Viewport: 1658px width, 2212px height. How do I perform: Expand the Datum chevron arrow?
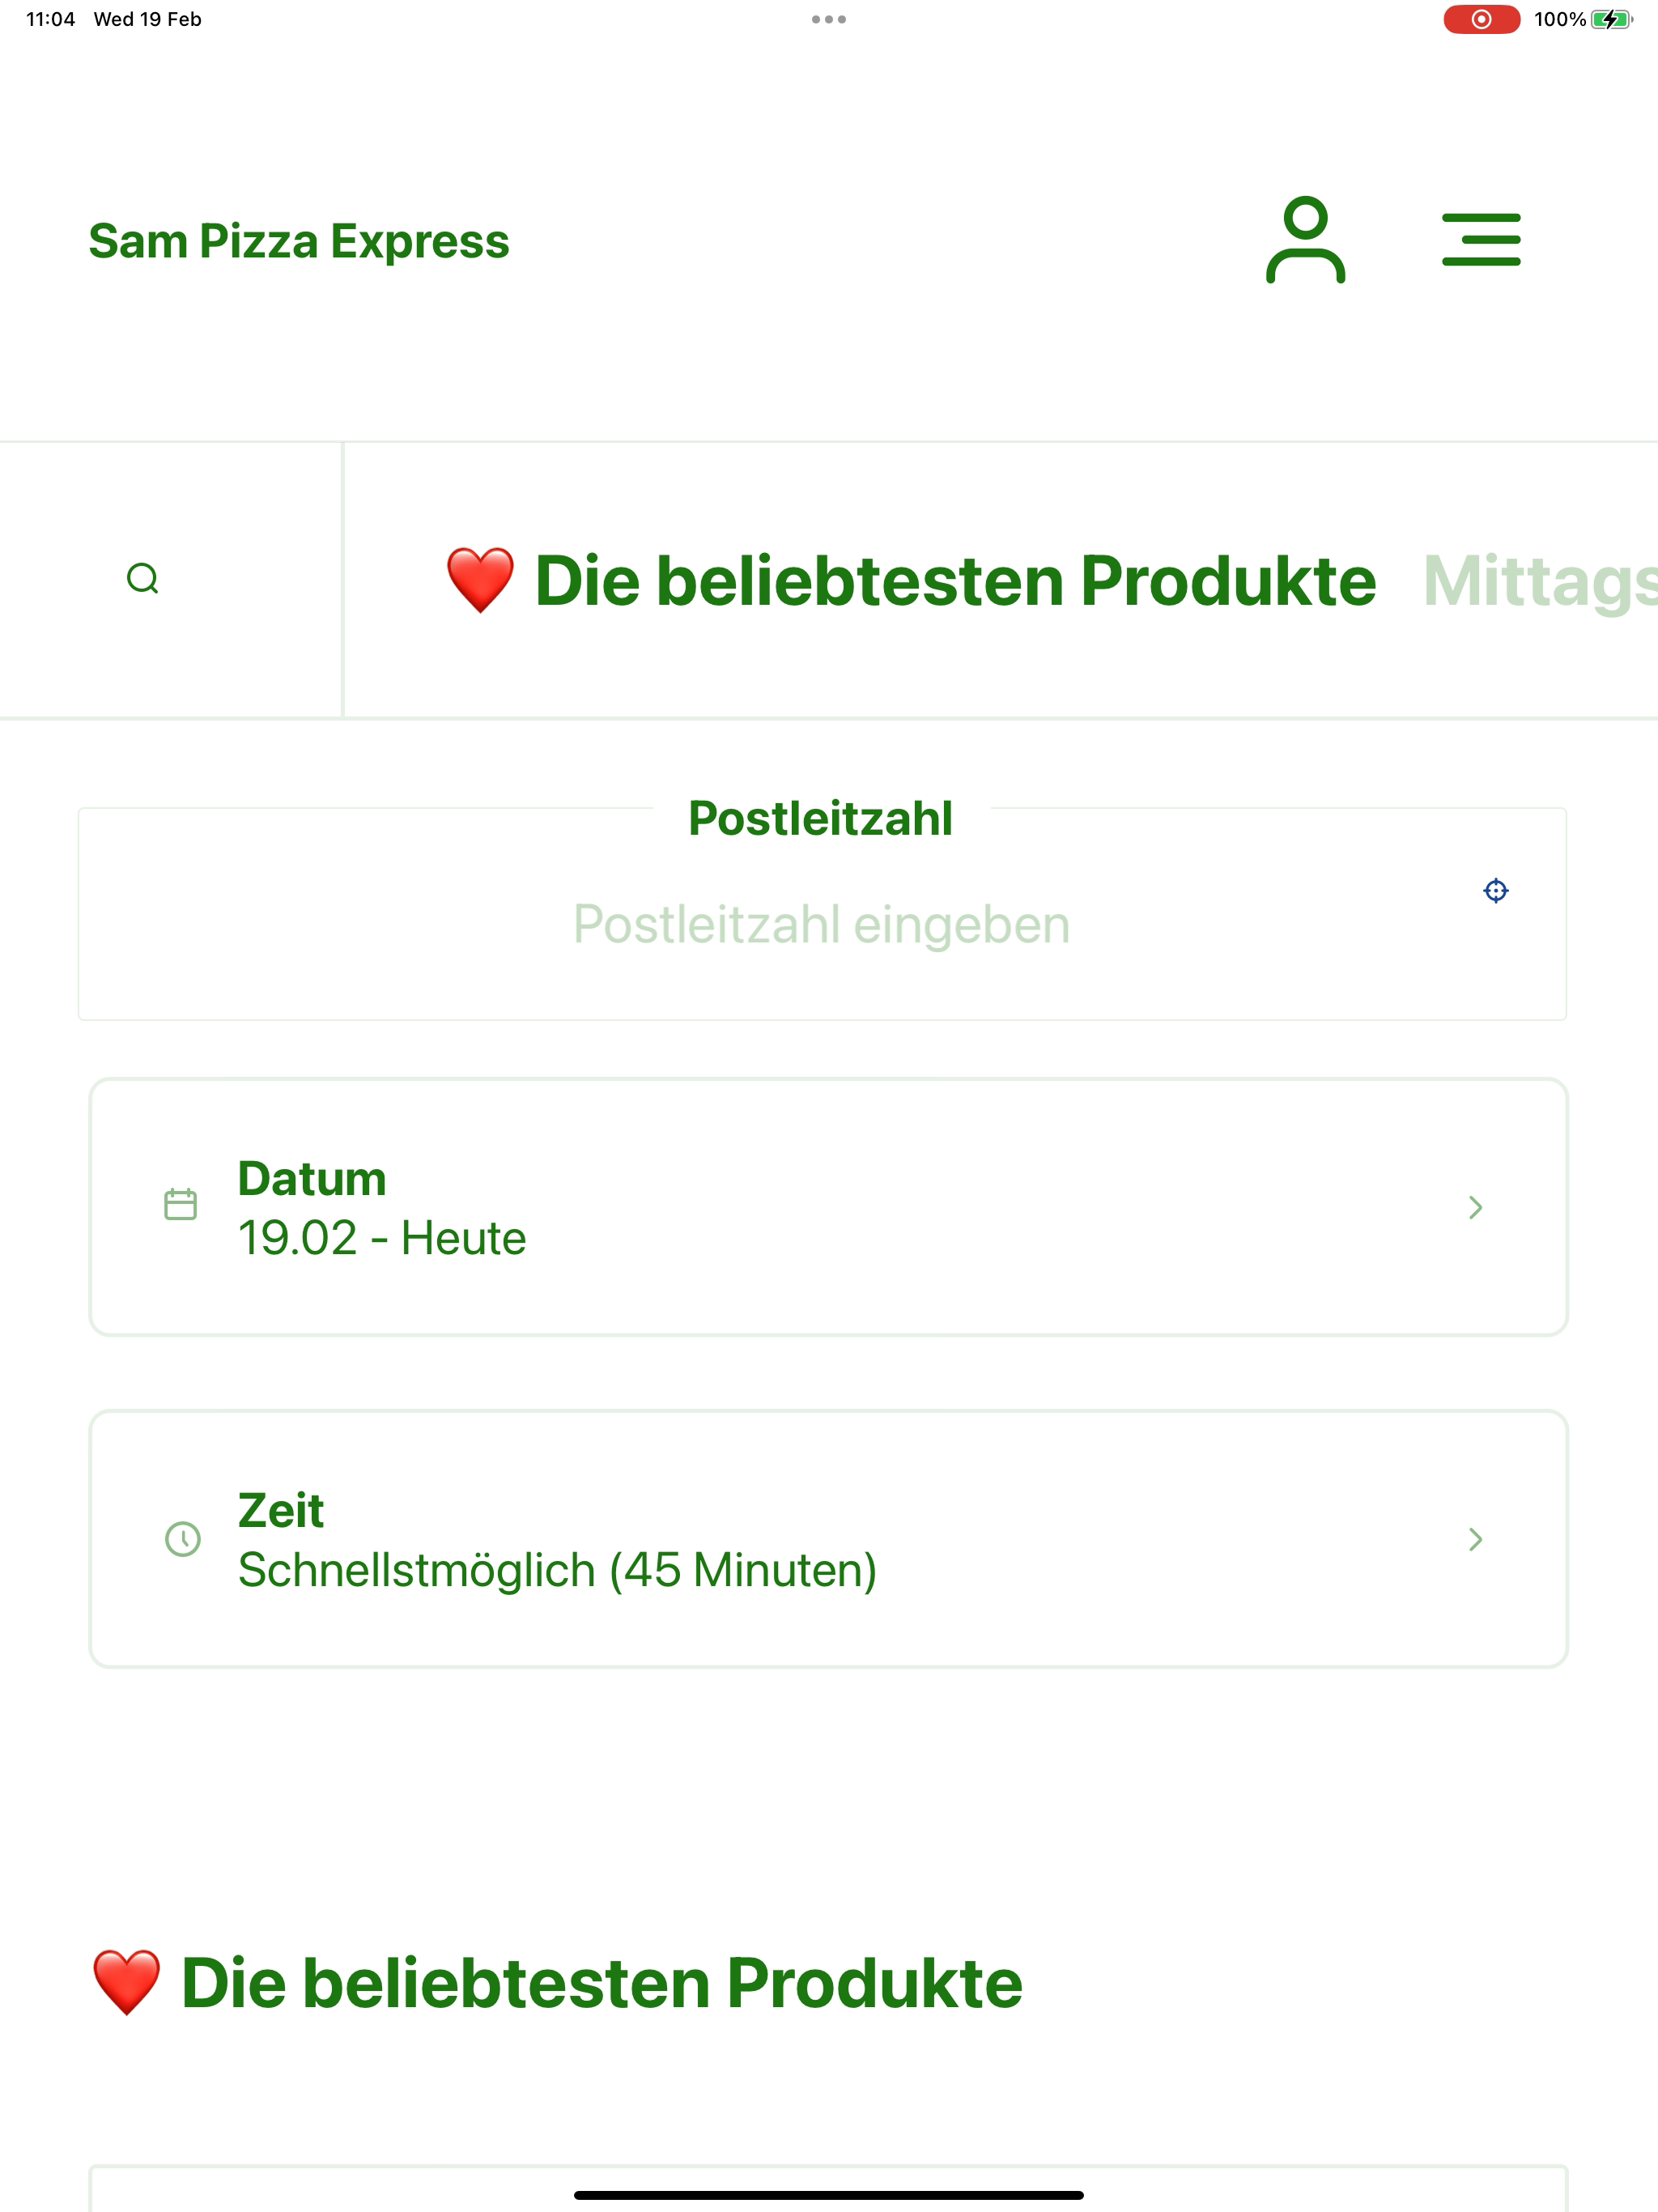pyautogui.click(x=1475, y=1207)
